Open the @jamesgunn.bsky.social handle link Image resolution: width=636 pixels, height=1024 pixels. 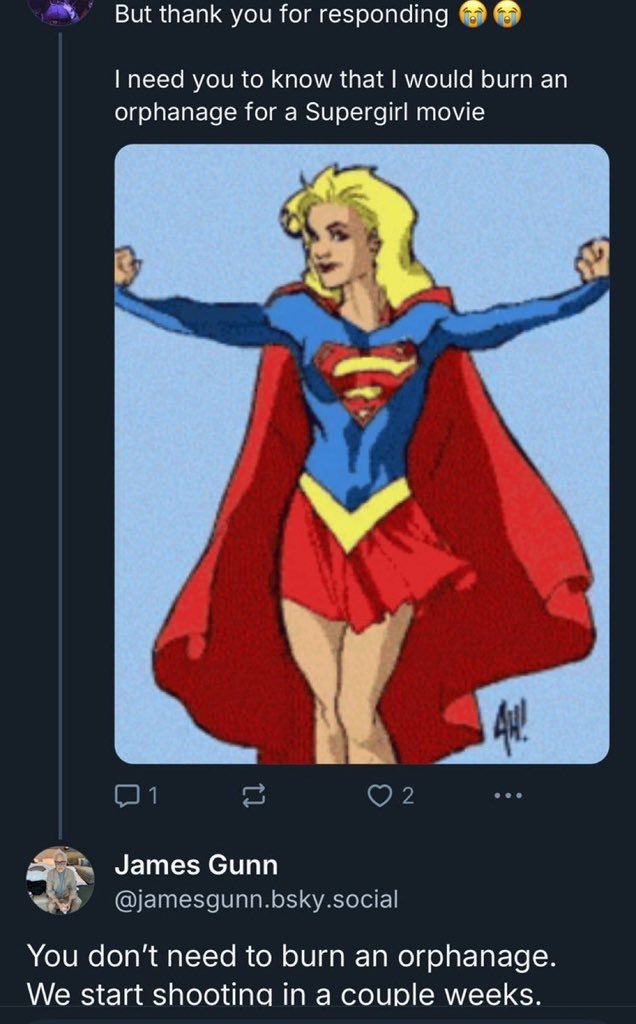[256, 899]
